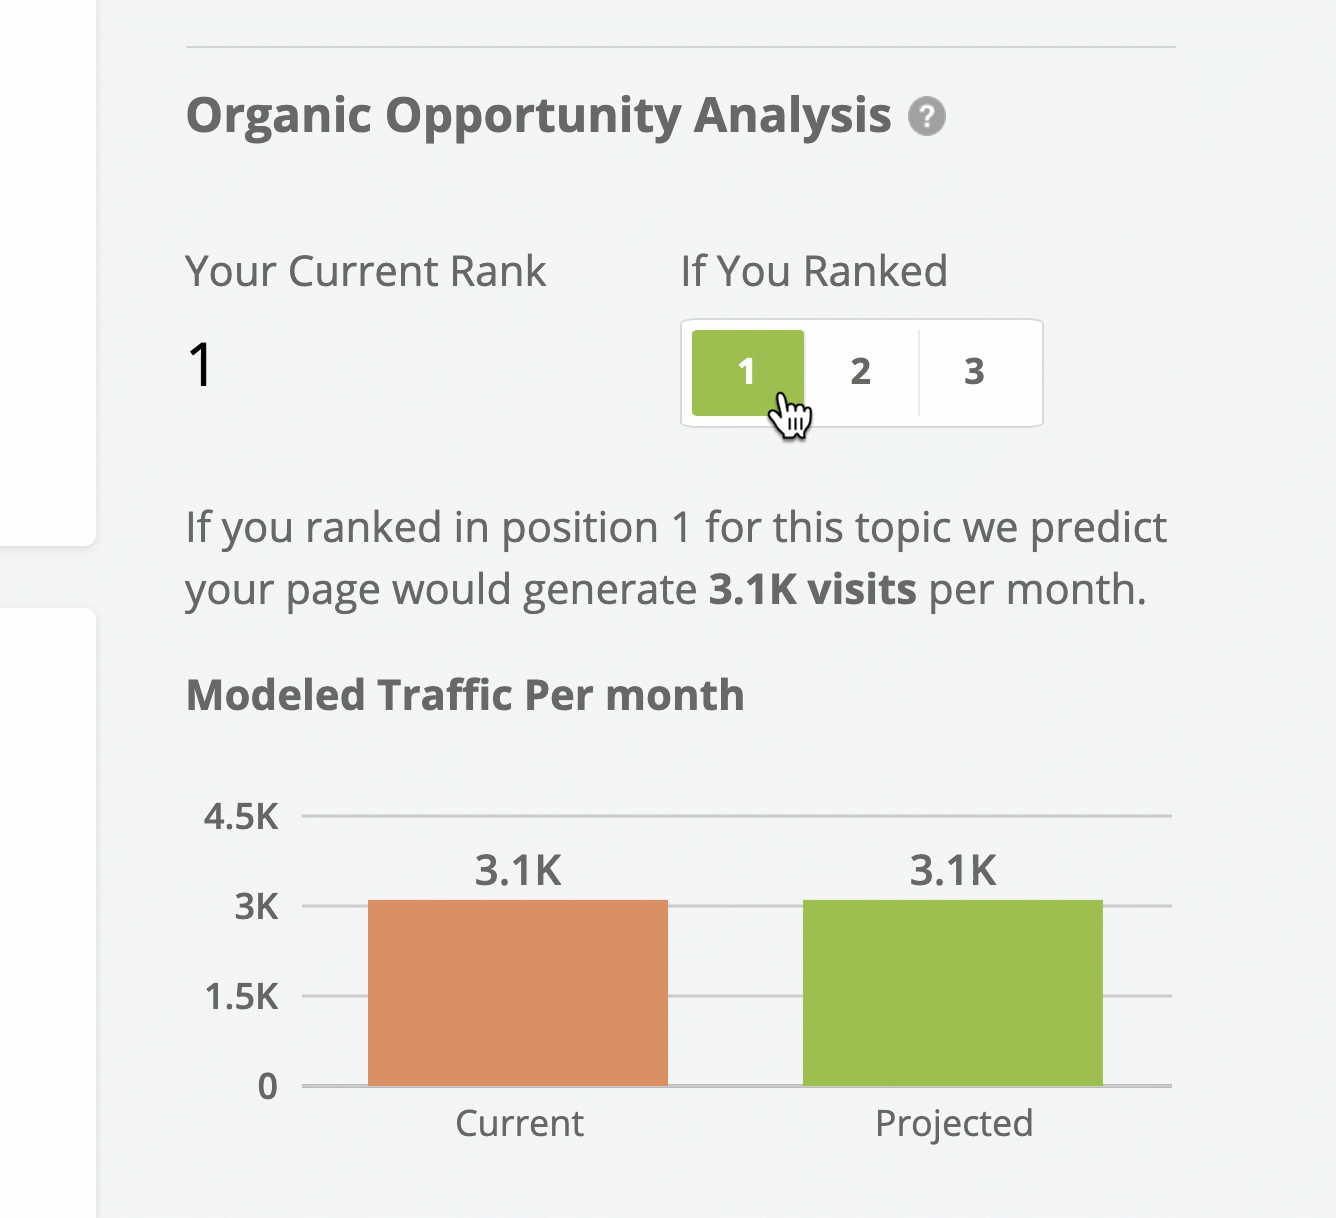The width and height of the screenshot is (1336, 1218).
Task: Choose rank 2 in If You Ranked
Action: [x=861, y=372]
